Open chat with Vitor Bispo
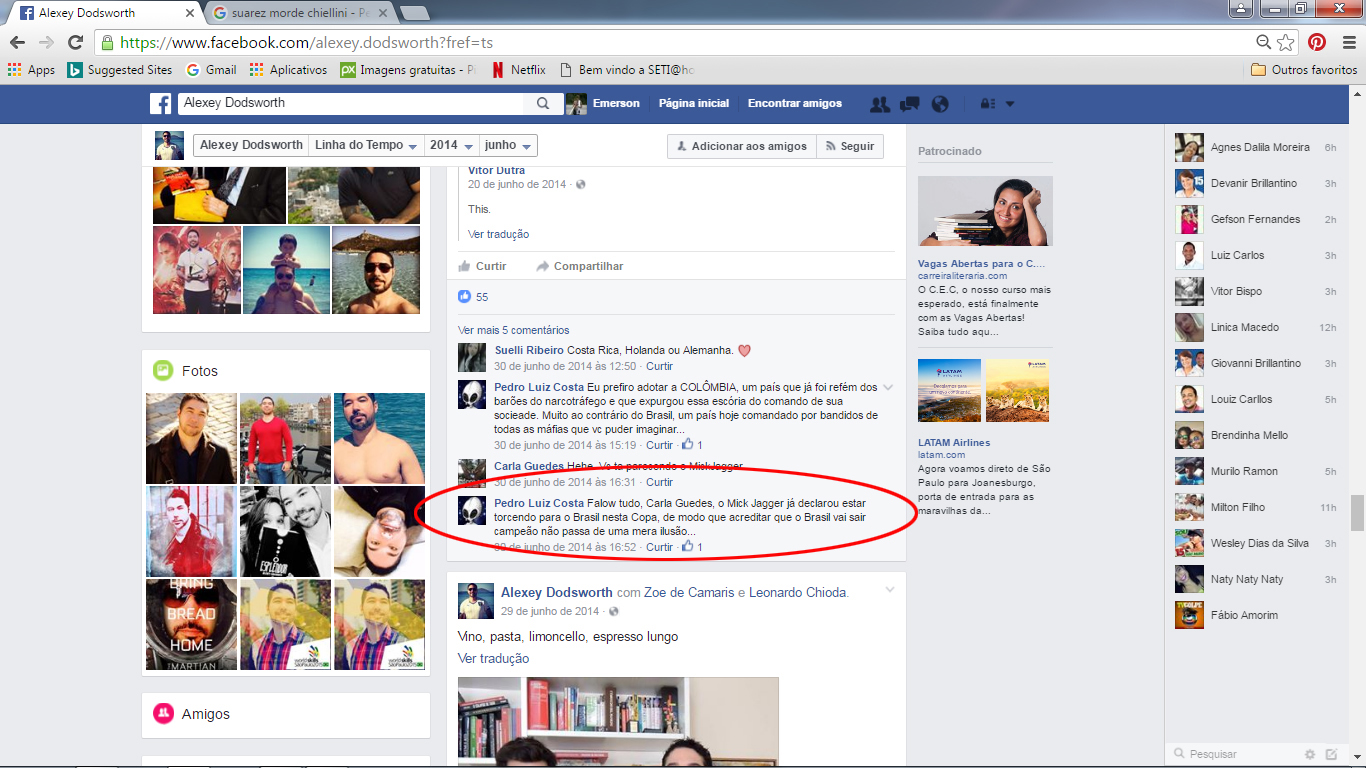Viewport: 1366px width, 768px height. pyautogui.click(x=1256, y=291)
